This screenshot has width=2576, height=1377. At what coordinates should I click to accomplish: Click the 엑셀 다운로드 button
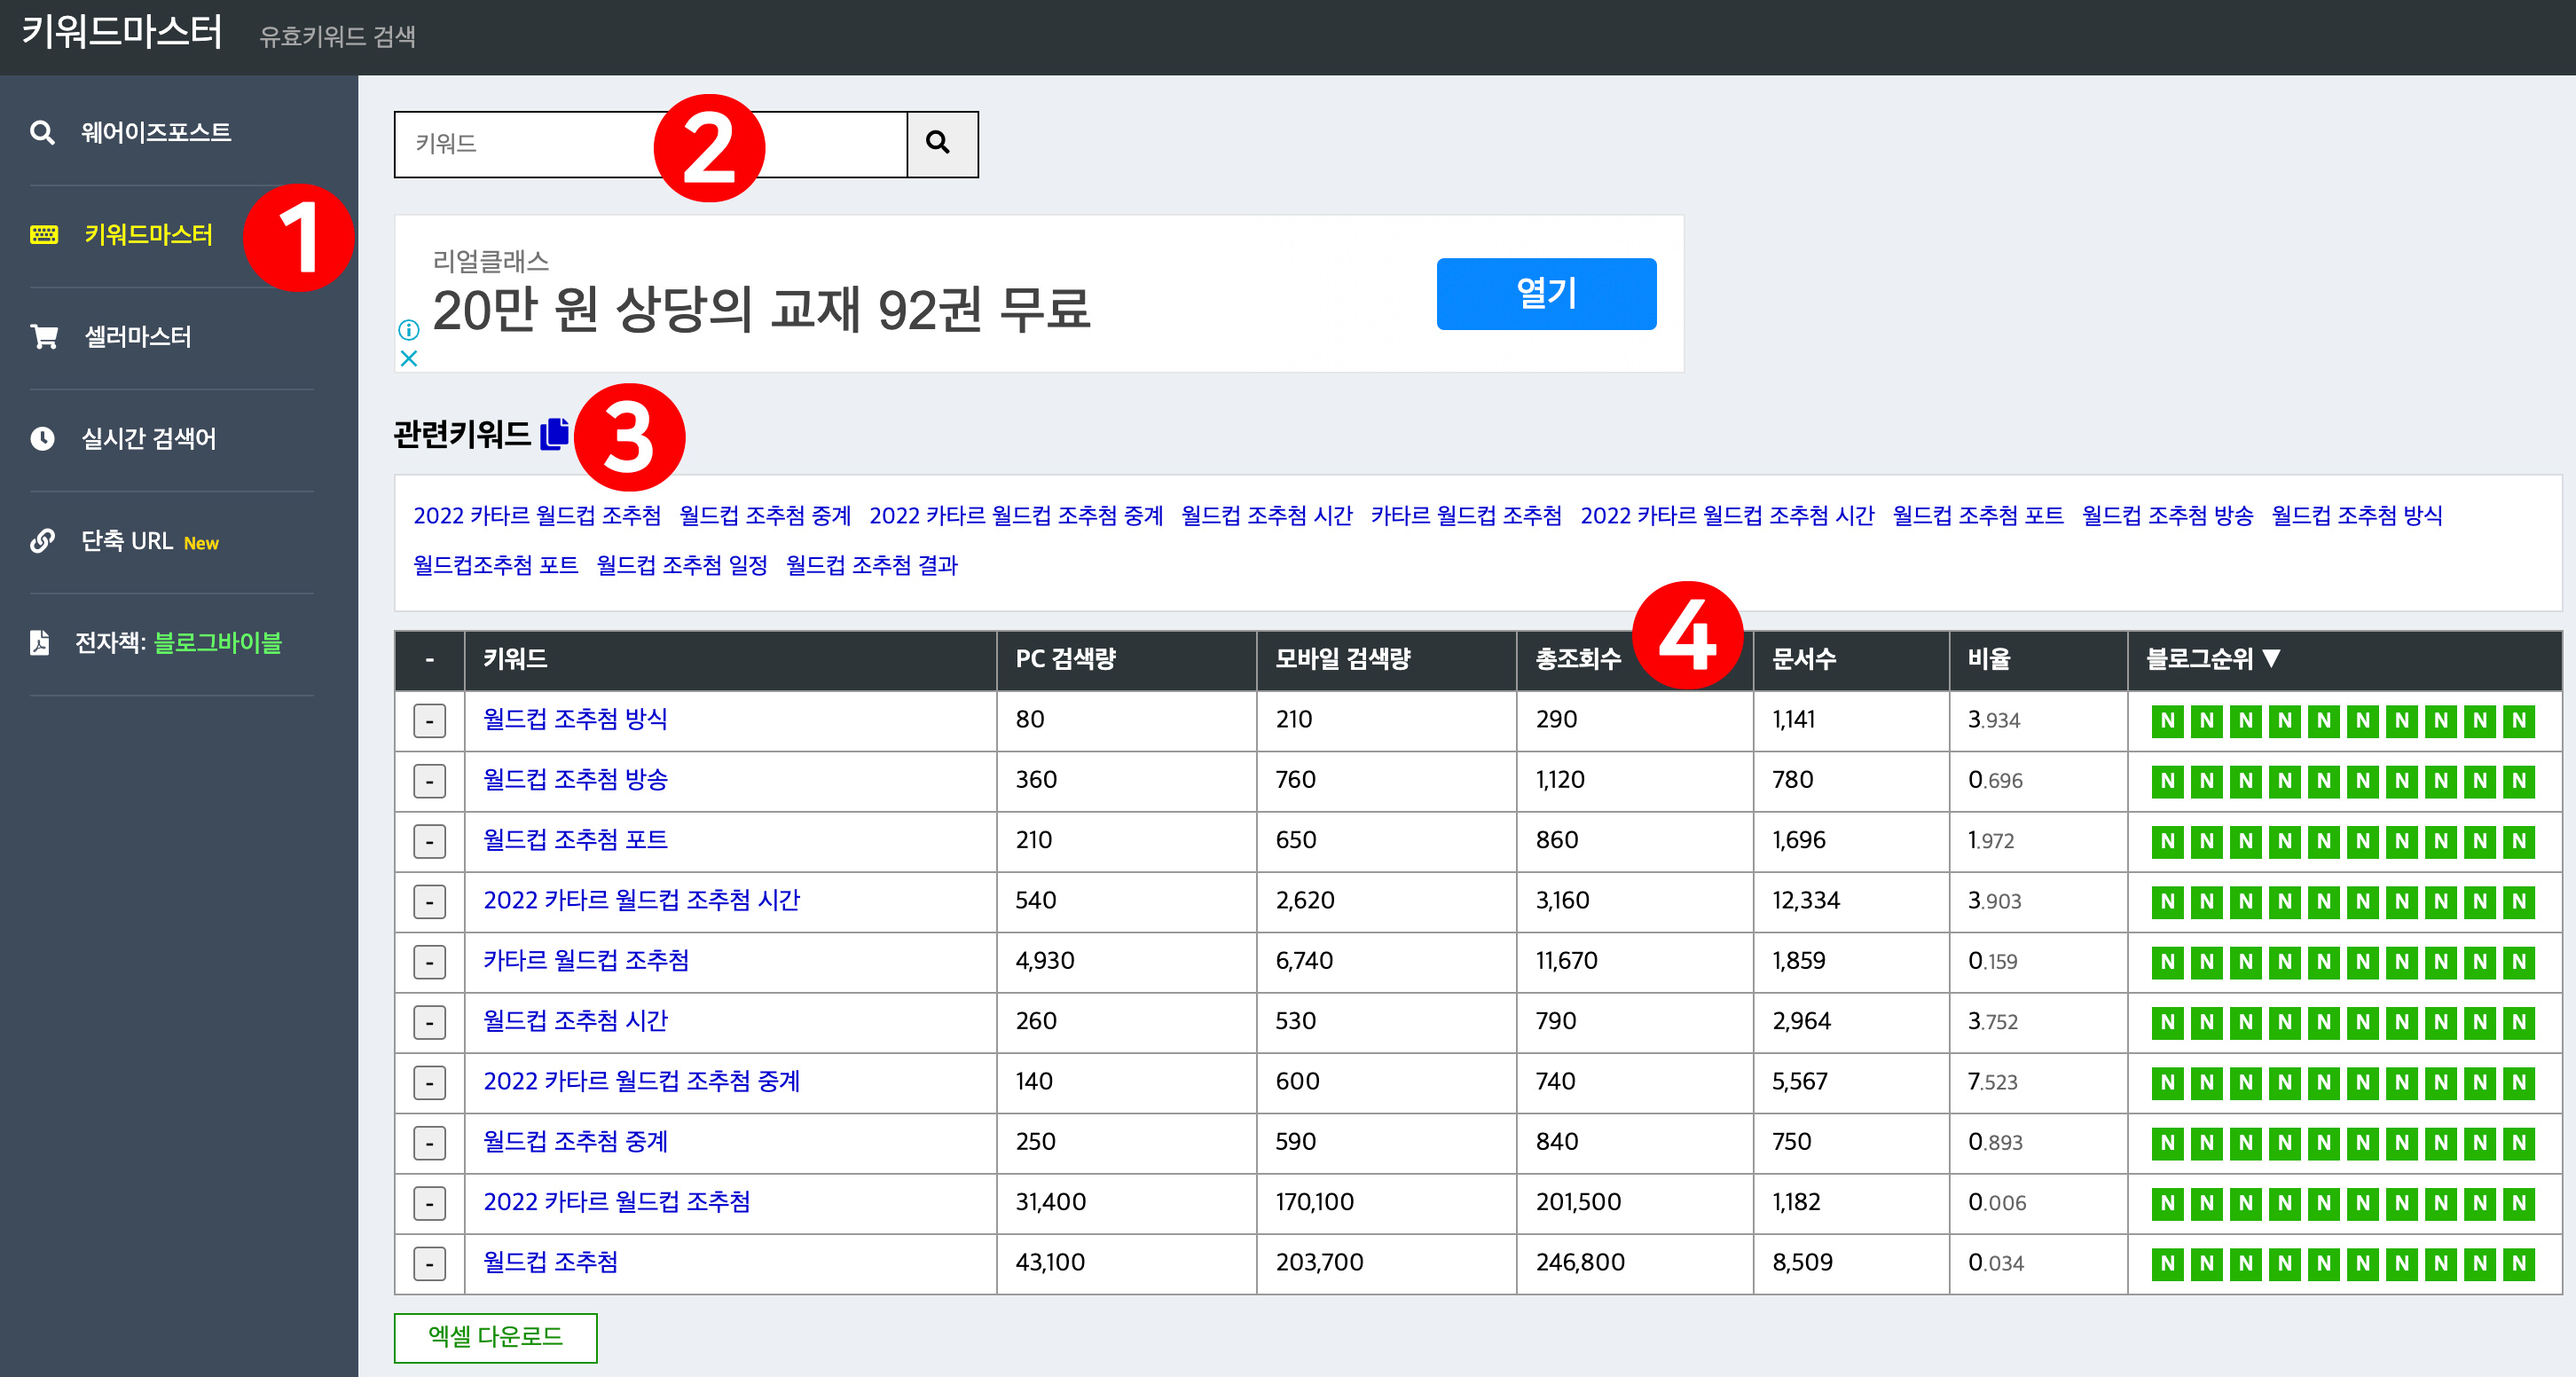pos(494,1337)
